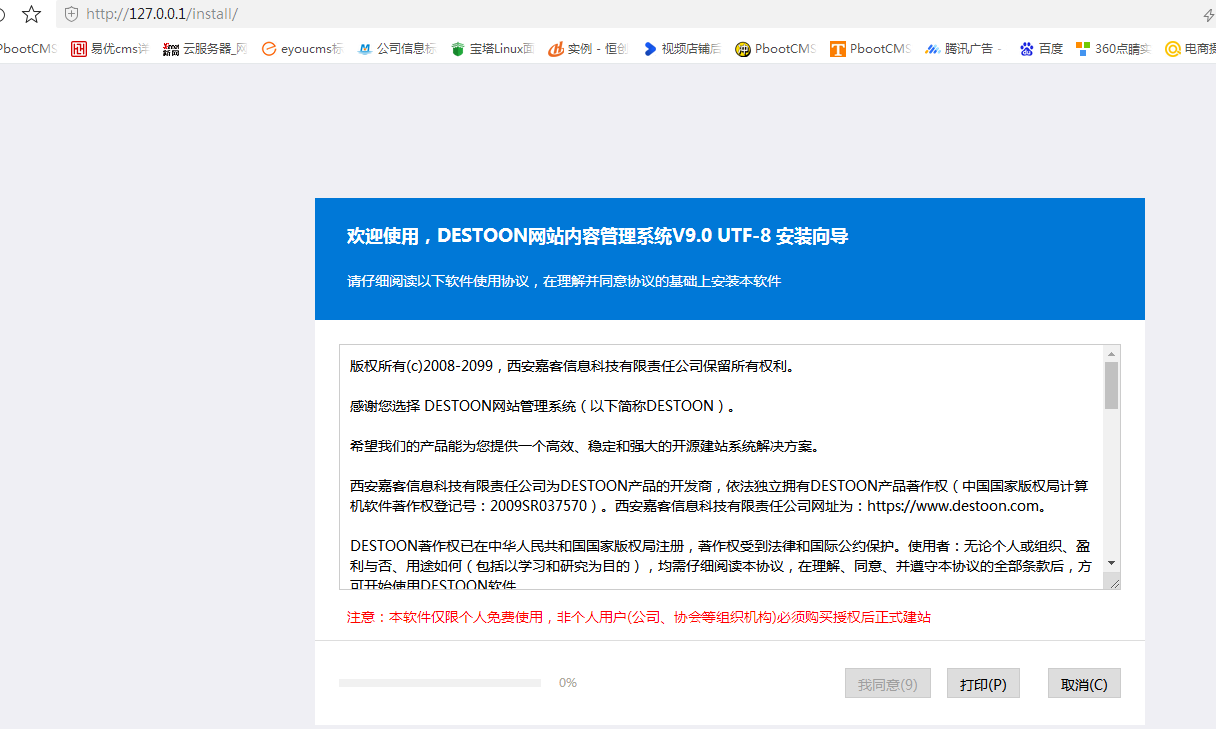Click the site security shield icon
The image size is (1216, 729).
click(70, 14)
